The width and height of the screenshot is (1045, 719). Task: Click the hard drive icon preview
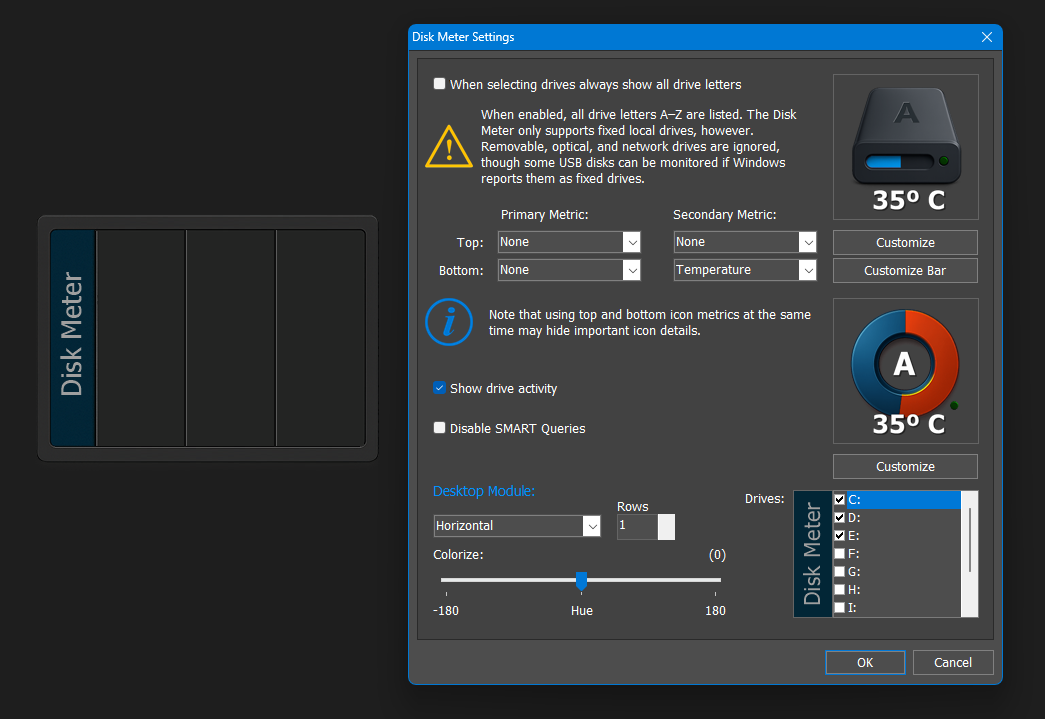coord(905,137)
